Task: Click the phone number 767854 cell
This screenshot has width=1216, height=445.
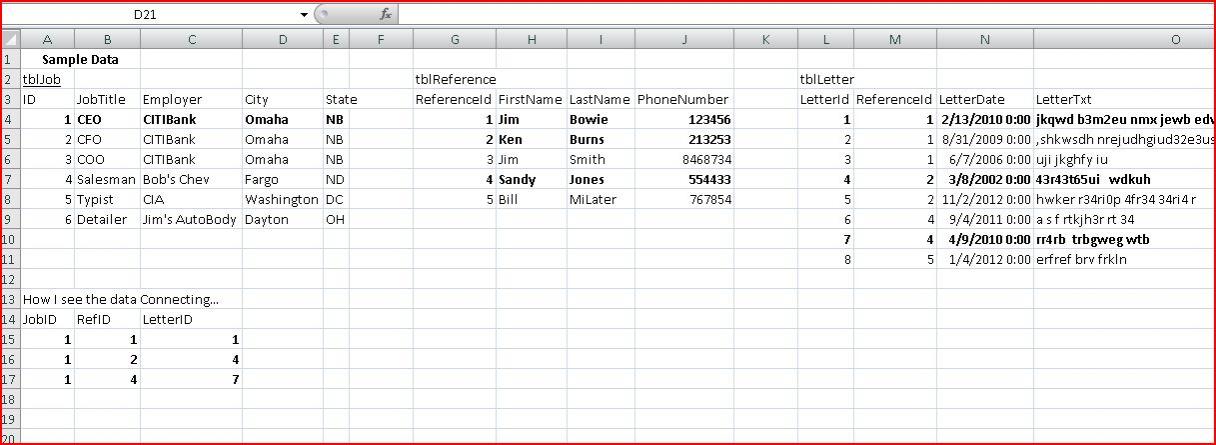Action: (684, 200)
